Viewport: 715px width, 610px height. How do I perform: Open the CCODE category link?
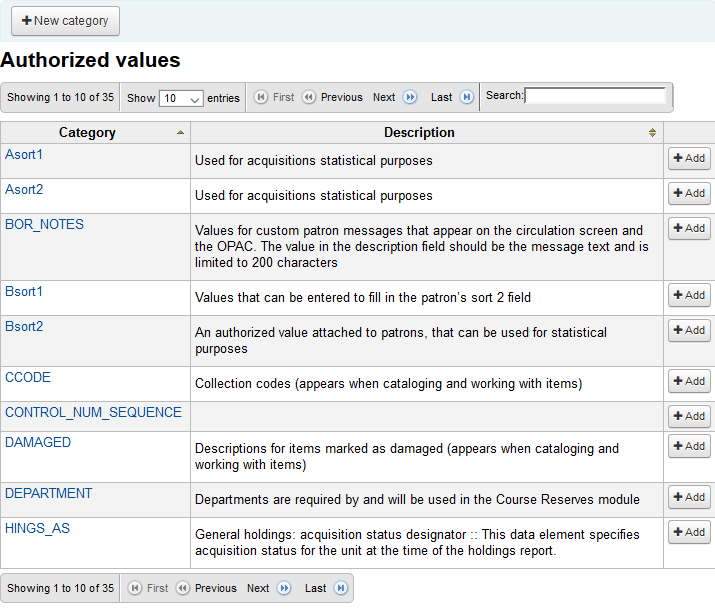[x=28, y=378]
